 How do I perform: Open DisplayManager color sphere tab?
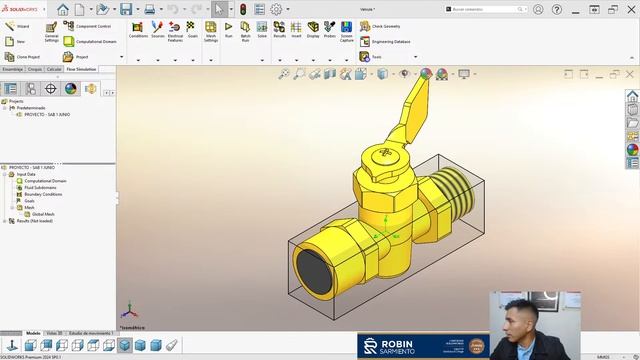[x=71, y=89]
